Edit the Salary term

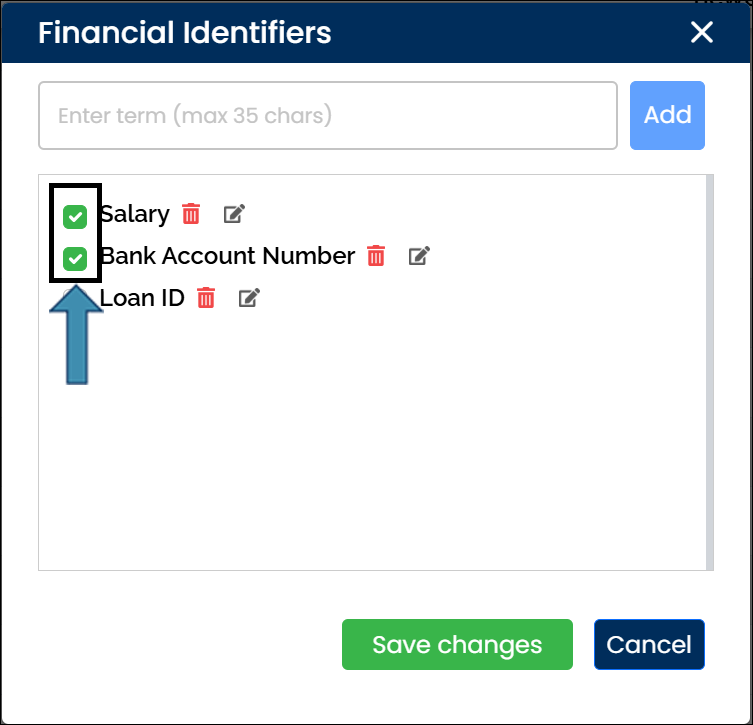(234, 214)
